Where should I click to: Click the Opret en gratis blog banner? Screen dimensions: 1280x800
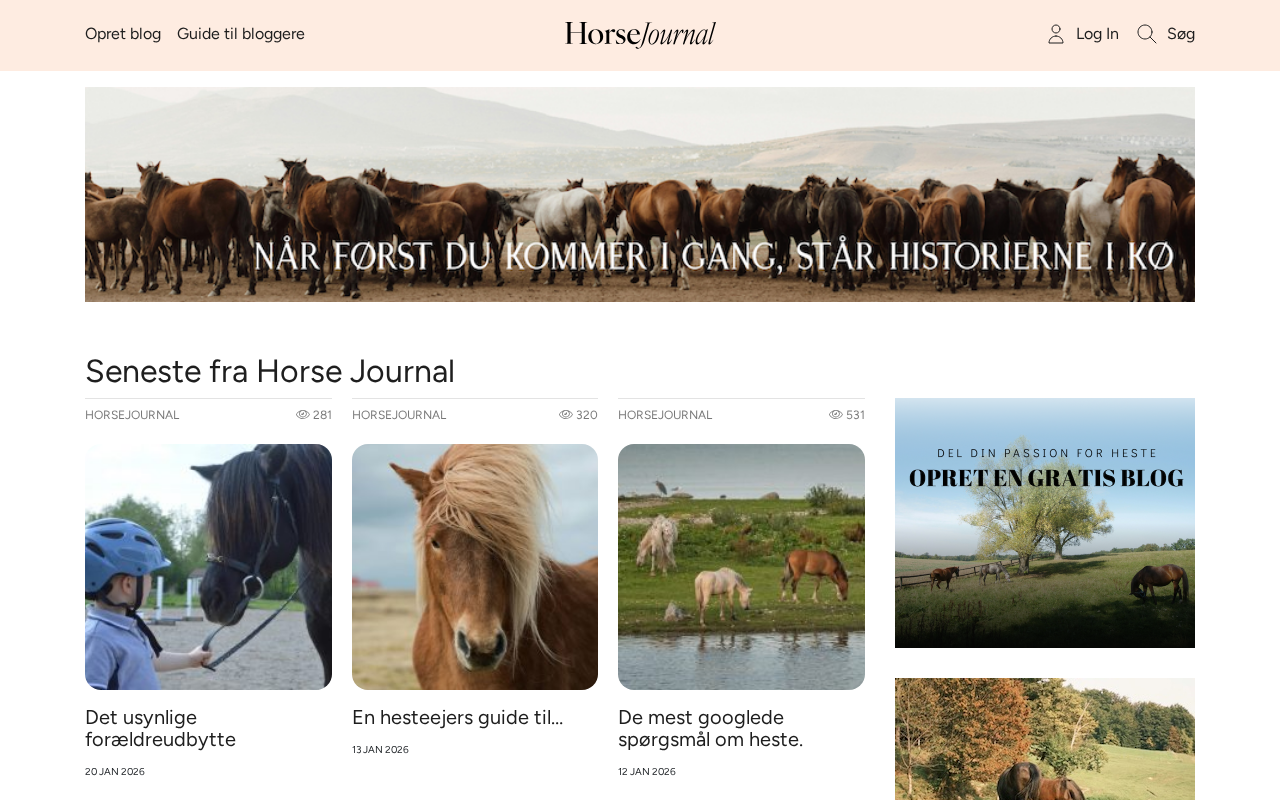(1045, 523)
